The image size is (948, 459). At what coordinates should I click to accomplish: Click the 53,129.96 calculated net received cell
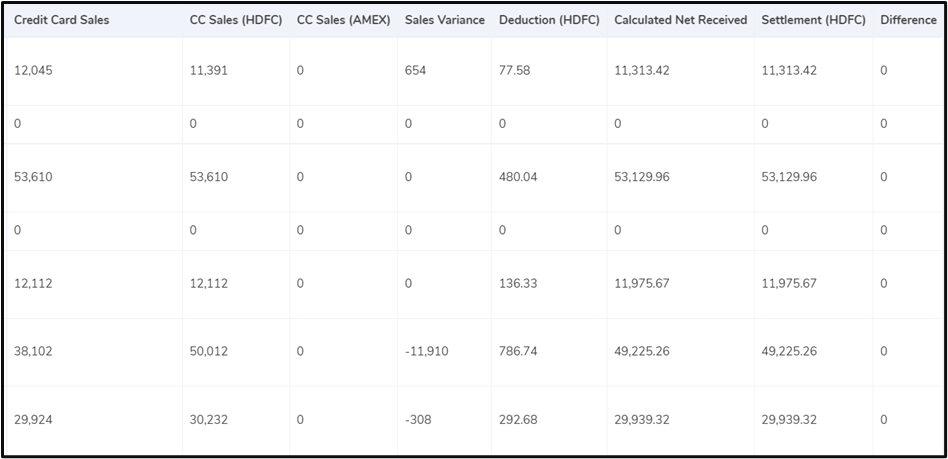tap(641, 177)
